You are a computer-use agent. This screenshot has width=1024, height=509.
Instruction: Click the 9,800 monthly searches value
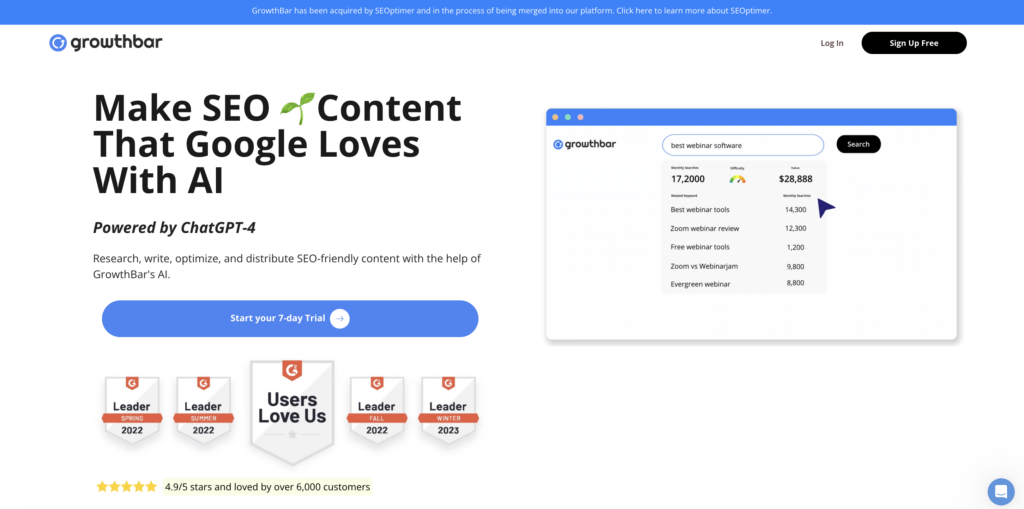point(795,266)
